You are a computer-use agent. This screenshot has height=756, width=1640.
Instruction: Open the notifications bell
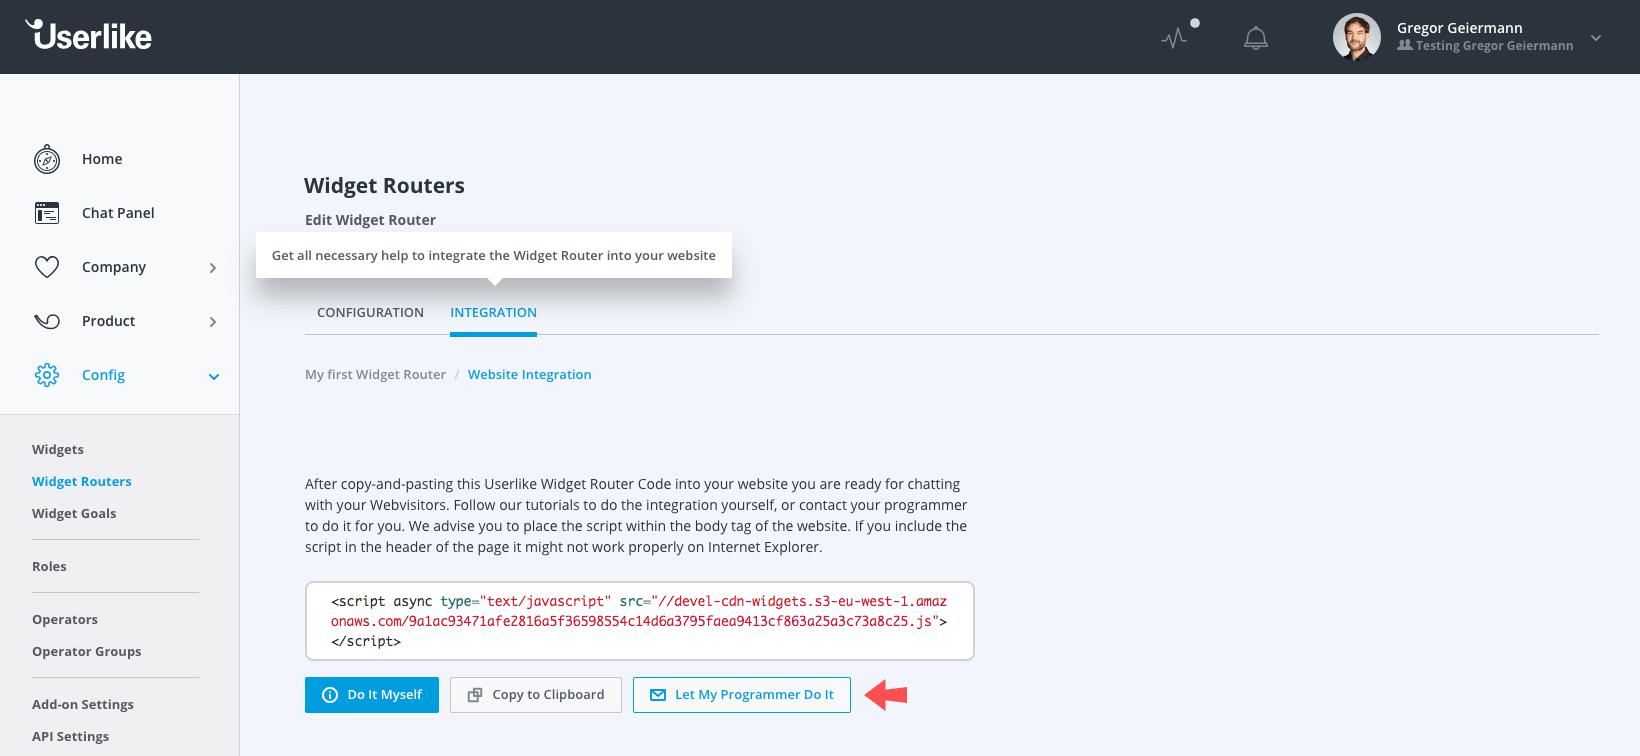1256,38
